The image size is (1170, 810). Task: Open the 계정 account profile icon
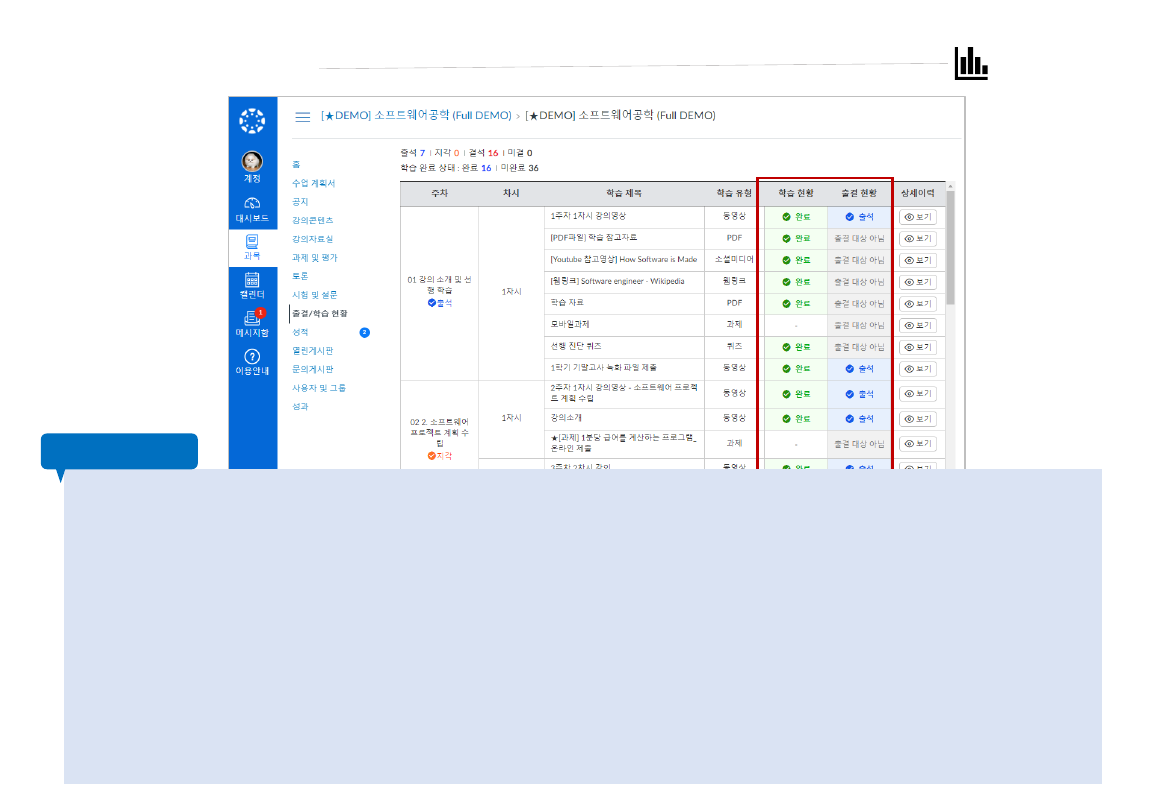tap(251, 160)
